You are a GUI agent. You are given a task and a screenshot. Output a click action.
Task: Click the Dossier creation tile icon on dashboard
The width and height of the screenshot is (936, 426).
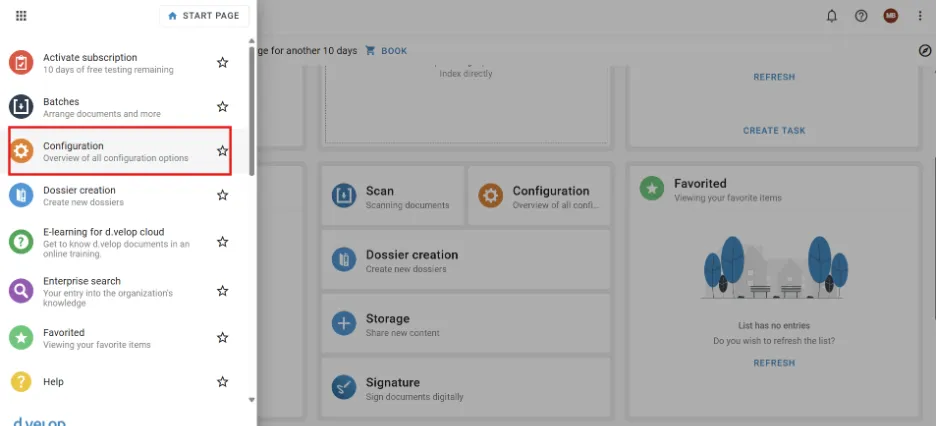[344, 260]
